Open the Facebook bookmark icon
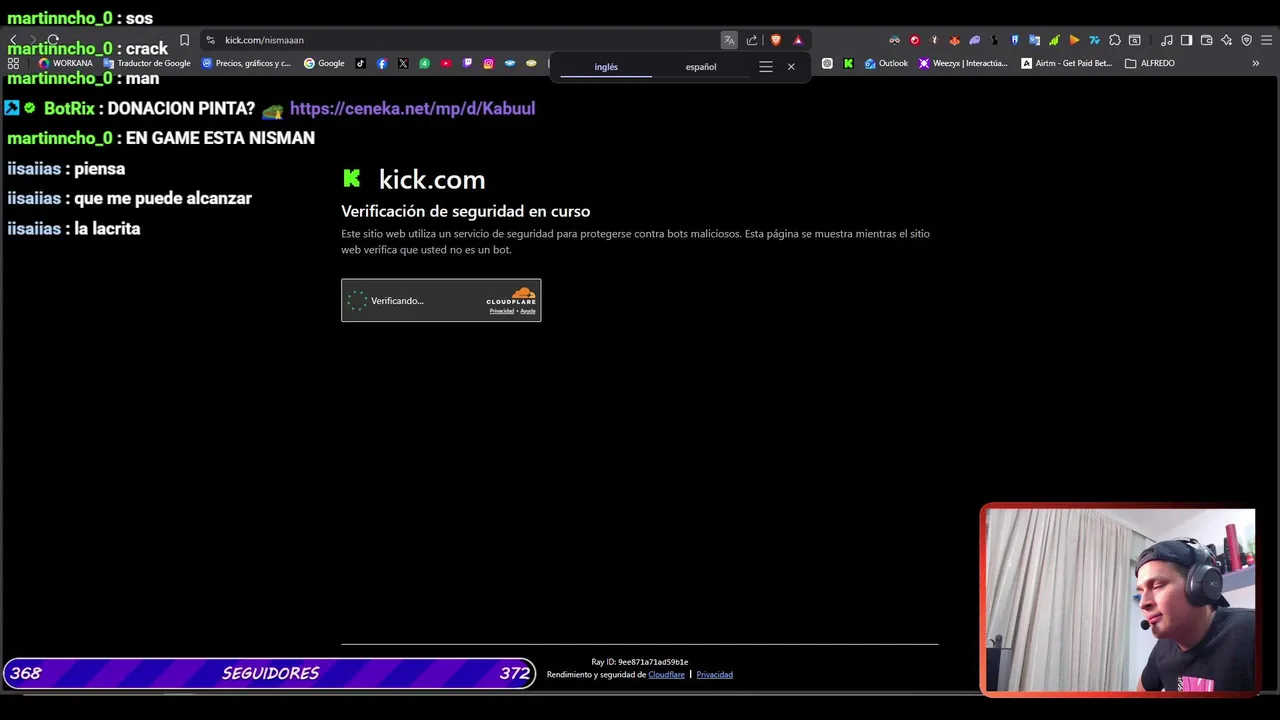1280x720 pixels. pyautogui.click(x=382, y=63)
